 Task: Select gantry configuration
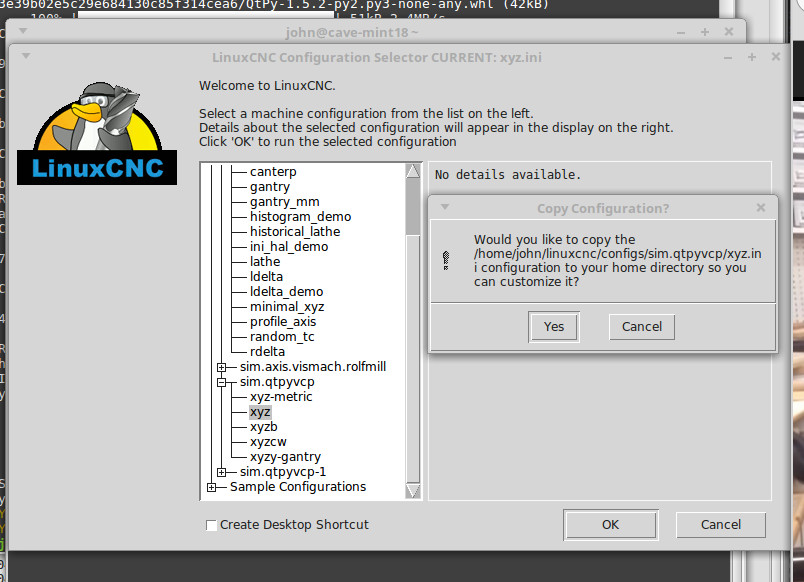click(270, 187)
